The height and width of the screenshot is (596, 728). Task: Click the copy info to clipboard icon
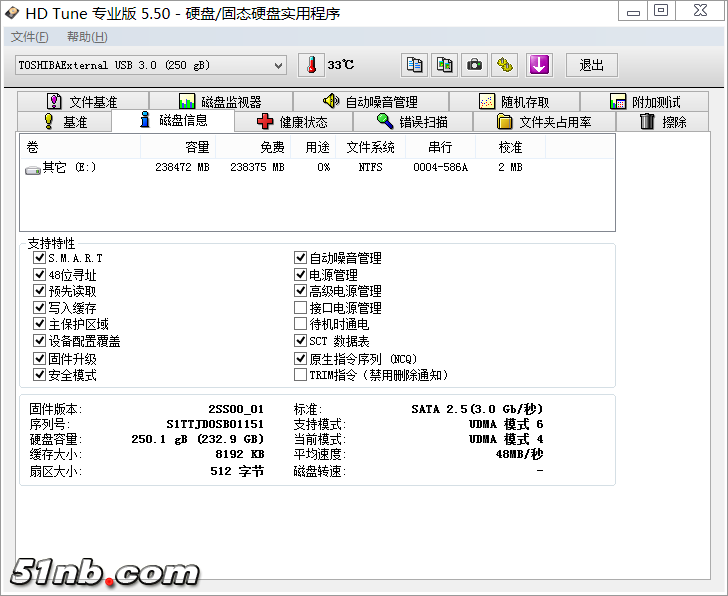tap(414, 65)
